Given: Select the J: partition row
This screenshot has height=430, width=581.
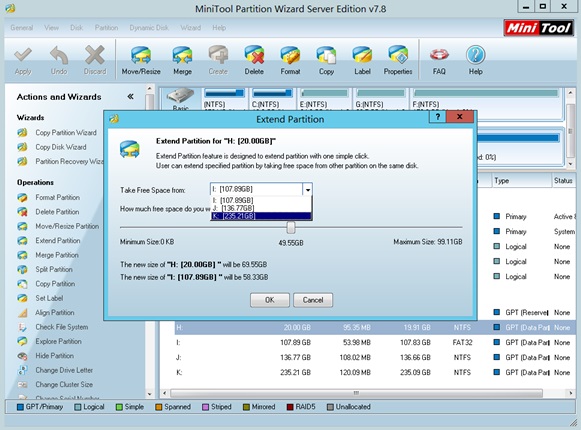Looking at the screenshot, I should [375, 358].
